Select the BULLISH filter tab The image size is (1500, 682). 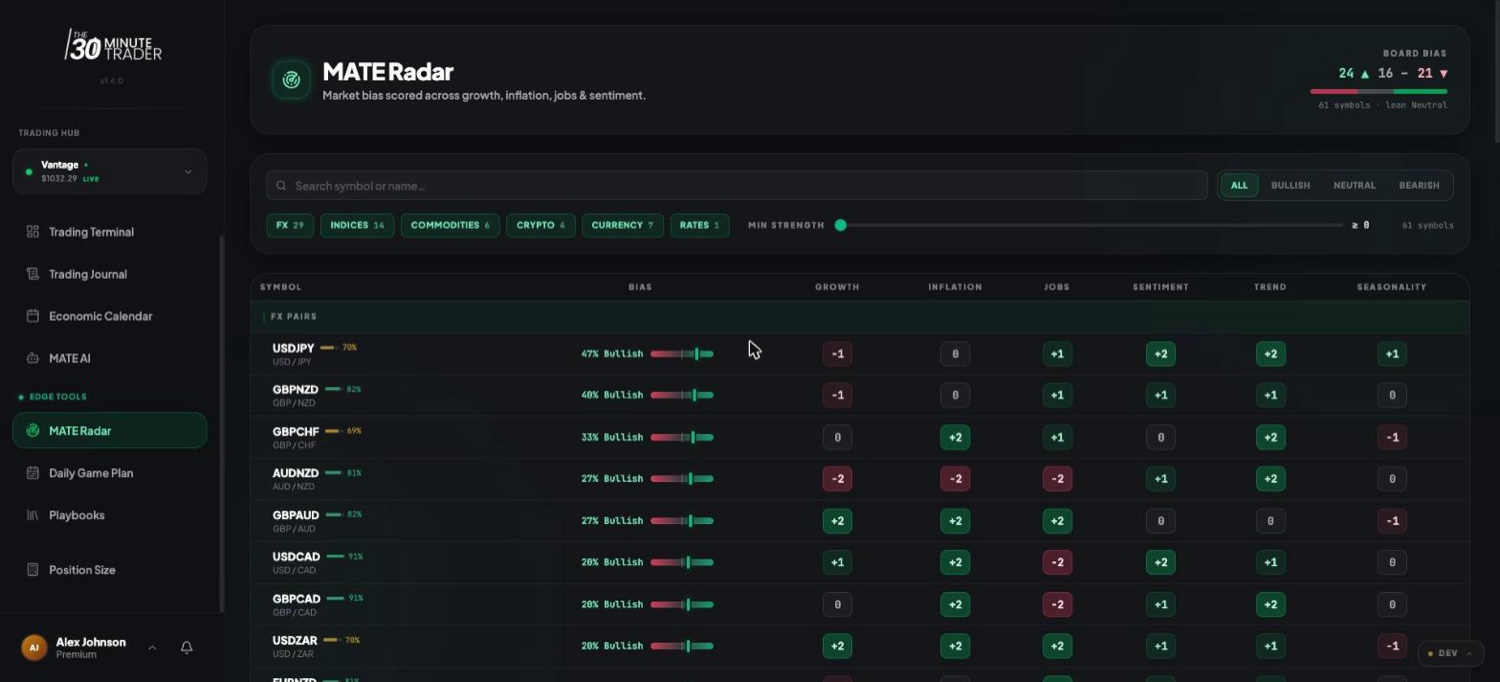click(1290, 185)
